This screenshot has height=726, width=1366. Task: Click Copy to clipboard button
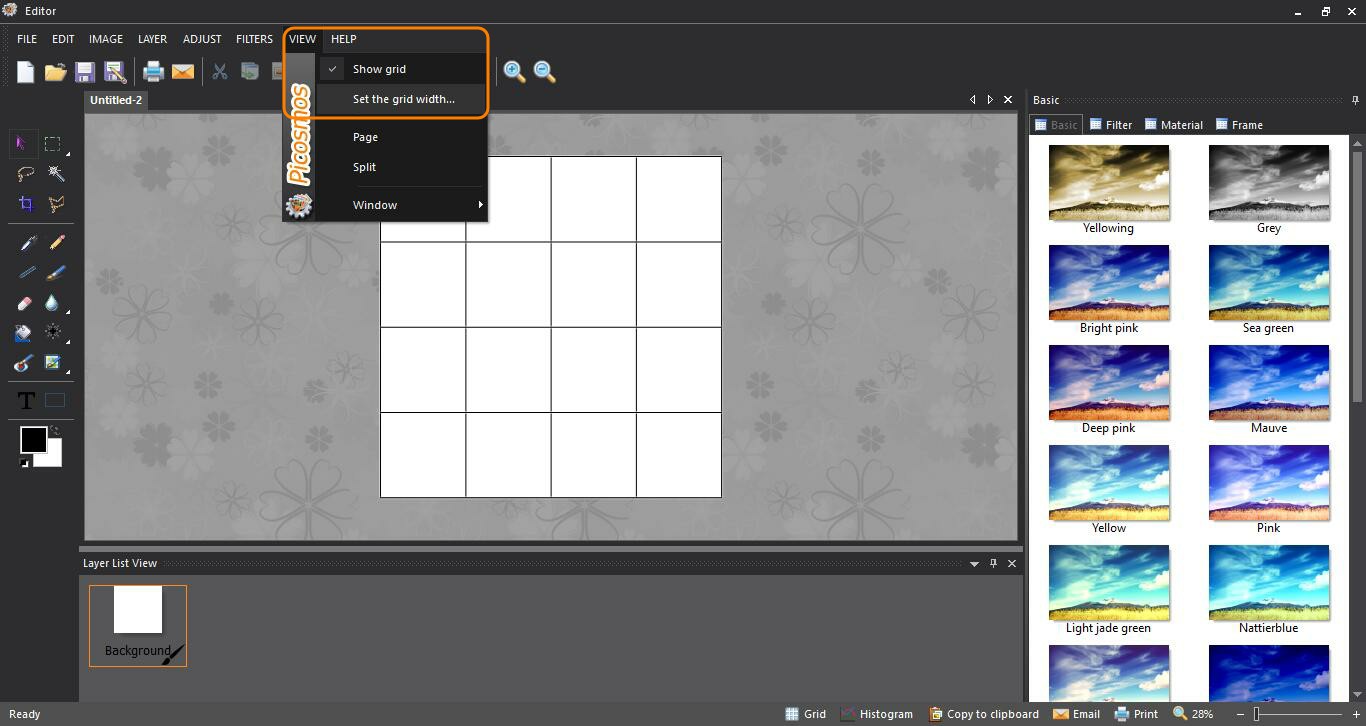click(x=983, y=714)
